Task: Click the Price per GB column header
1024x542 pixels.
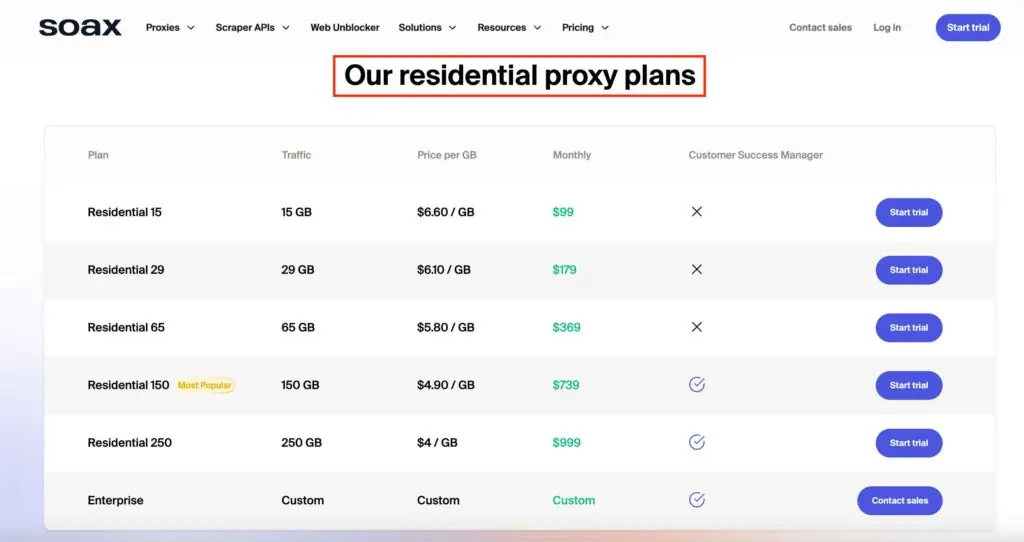Action: pyautogui.click(x=447, y=155)
